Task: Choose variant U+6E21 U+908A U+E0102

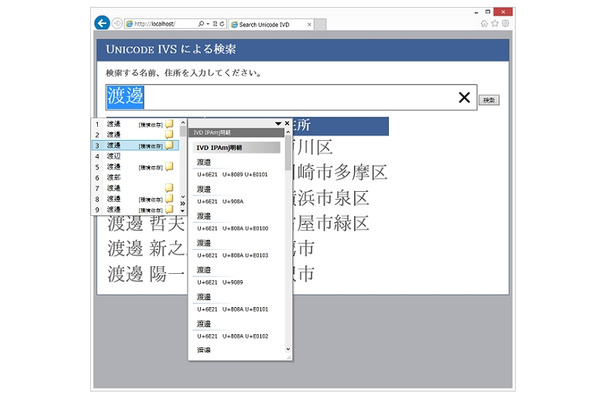Action: pos(237,330)
